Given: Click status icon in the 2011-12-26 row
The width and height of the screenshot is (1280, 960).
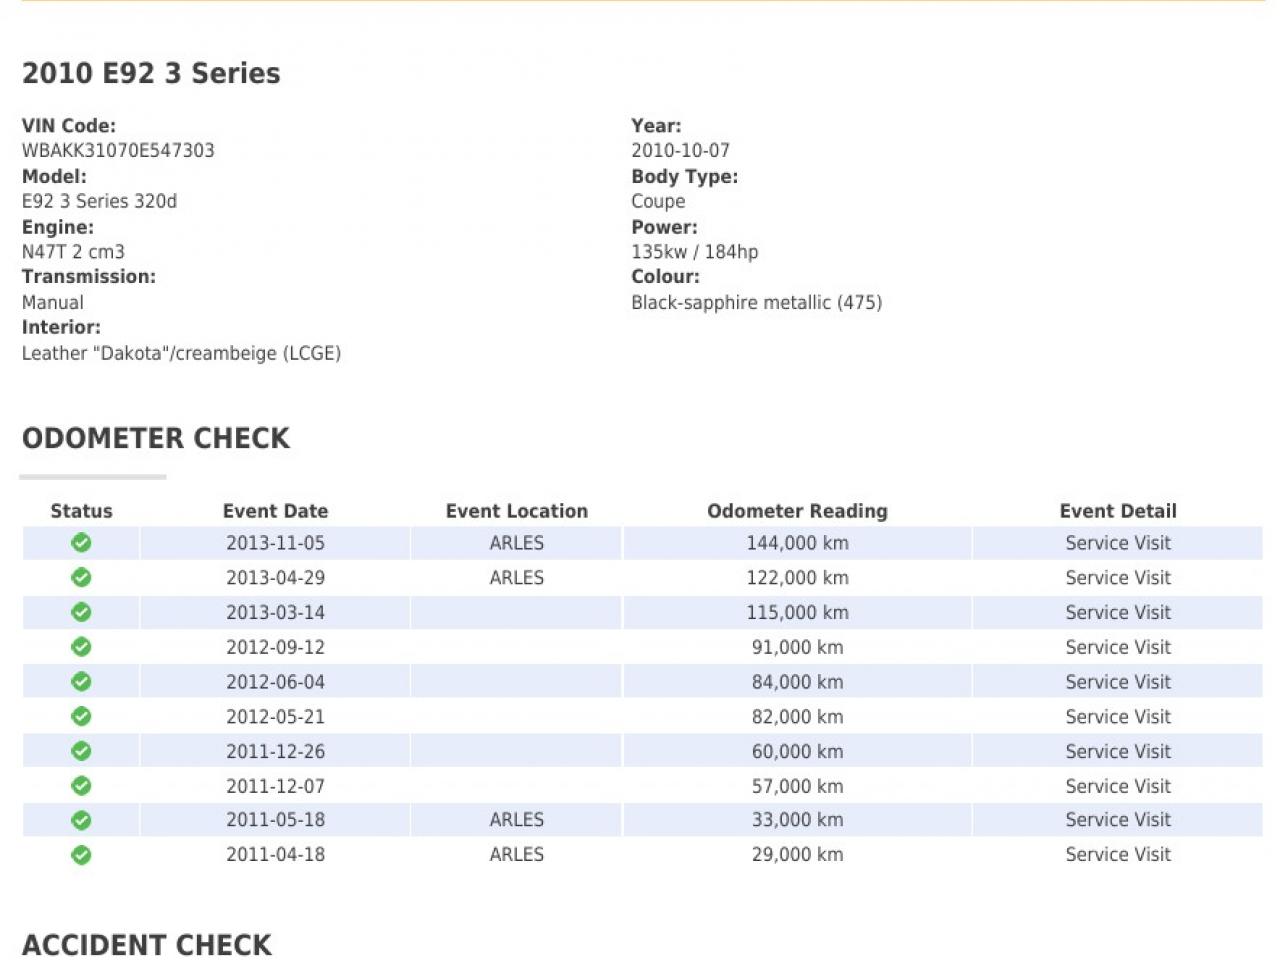Looking at the screenshot, I should coord(81,751).
